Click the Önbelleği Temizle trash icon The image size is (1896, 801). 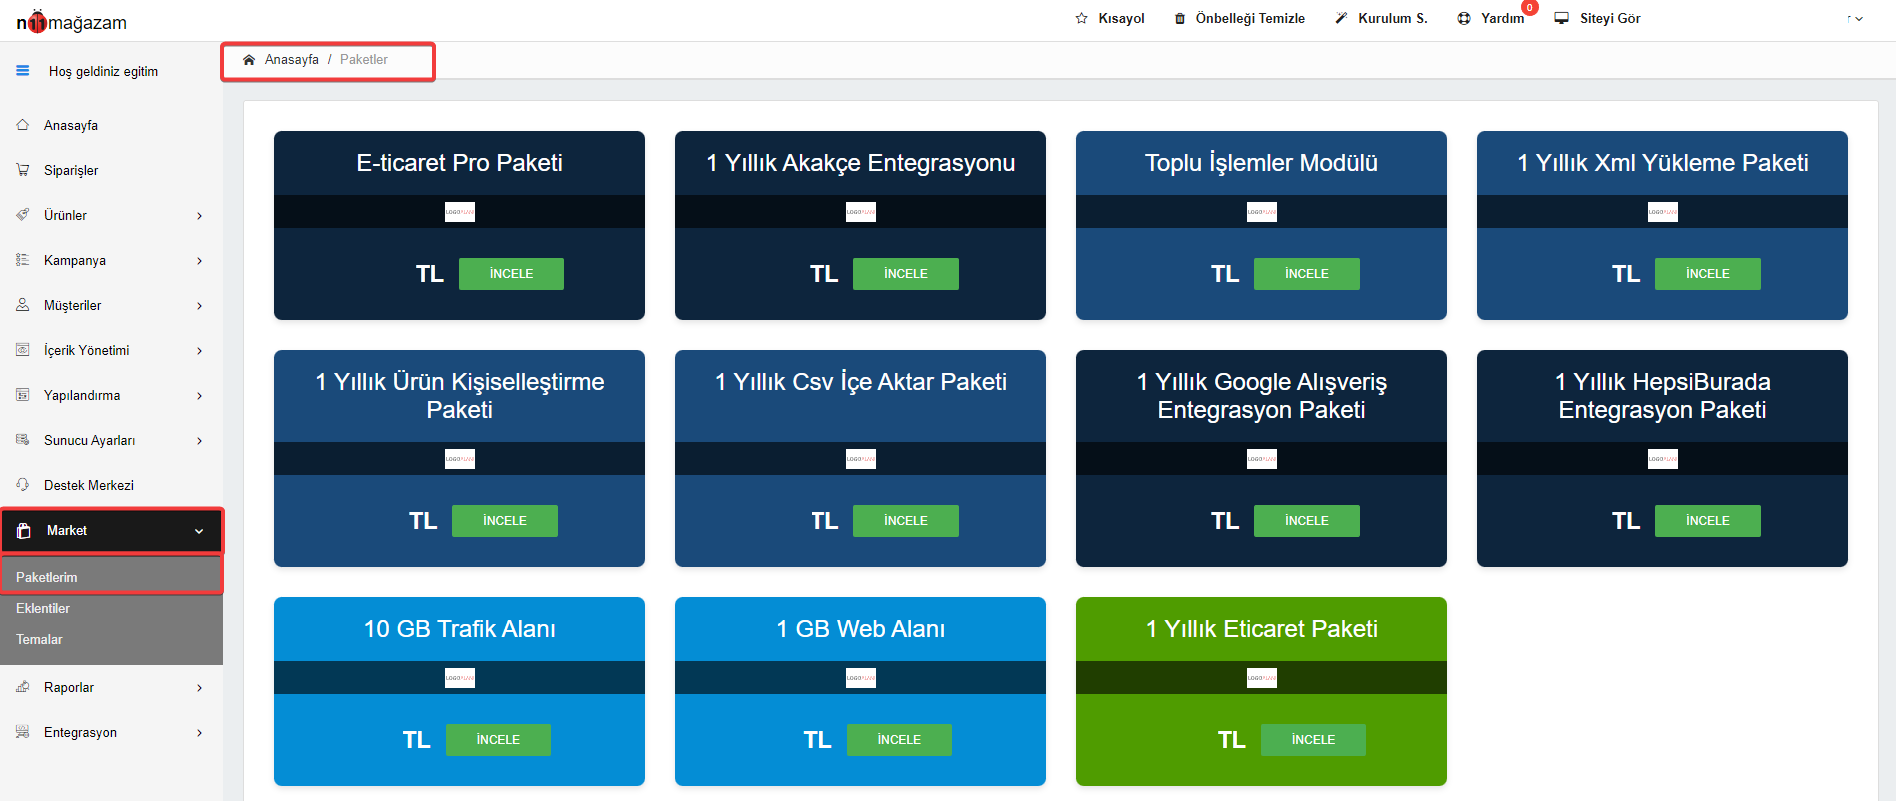pyautogui.click(x=1180, y=18)
